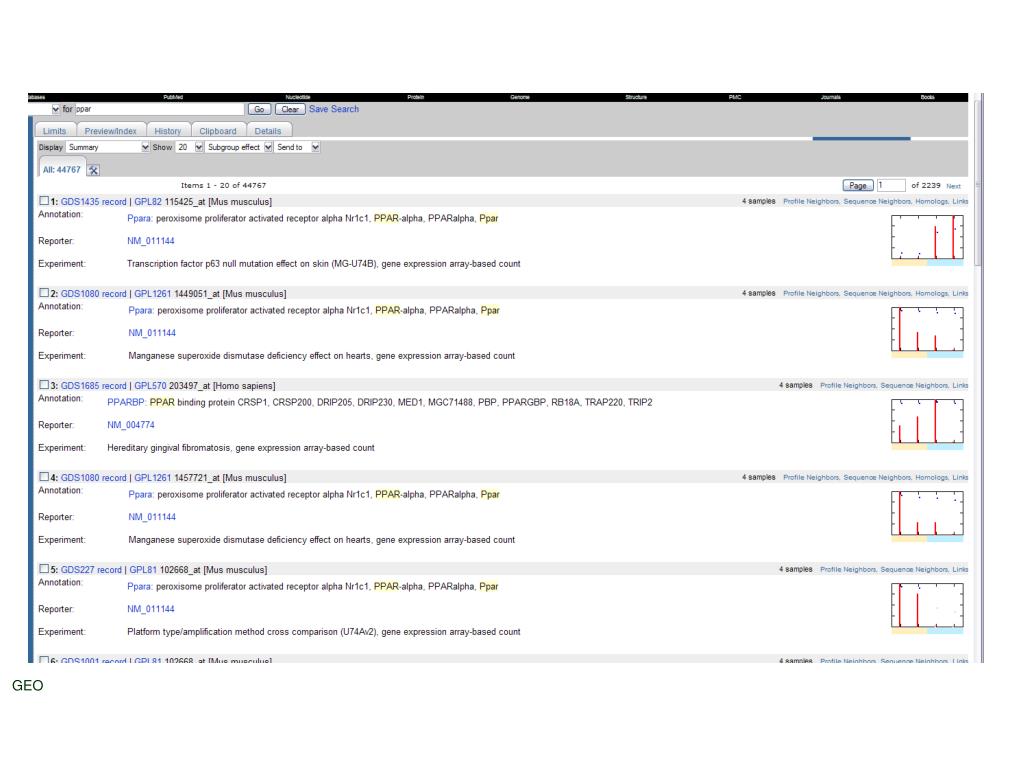Viewport: 1024px width, 768px height.
Task: Open Books in the top navigation bar
Action: tap(927, 97)
